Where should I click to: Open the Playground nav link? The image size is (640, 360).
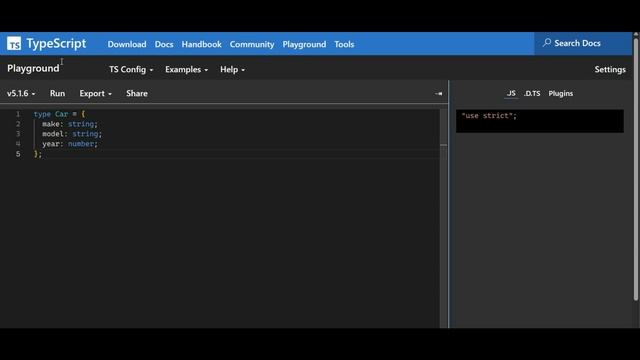point(304,44)
